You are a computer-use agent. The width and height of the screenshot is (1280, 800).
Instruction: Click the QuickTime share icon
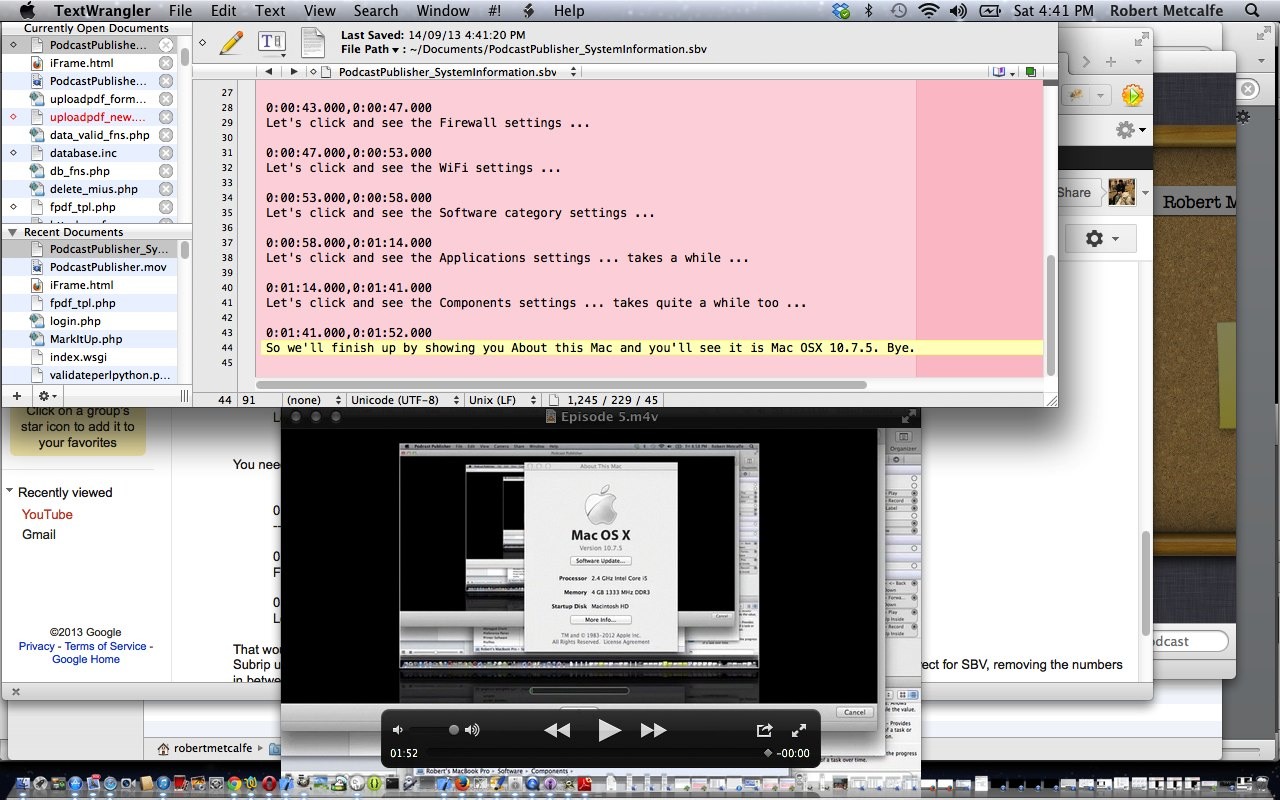(x=765, y=730)
